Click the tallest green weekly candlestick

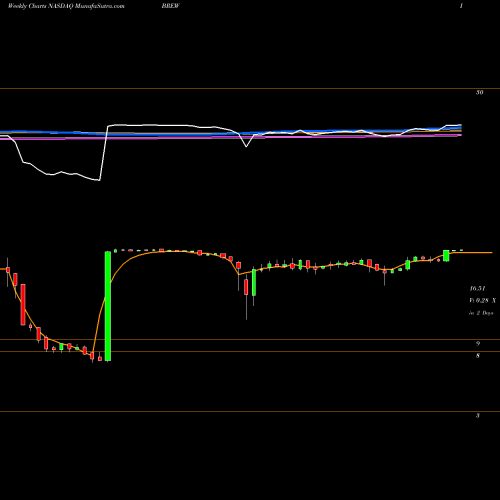(x=108, y=306)
